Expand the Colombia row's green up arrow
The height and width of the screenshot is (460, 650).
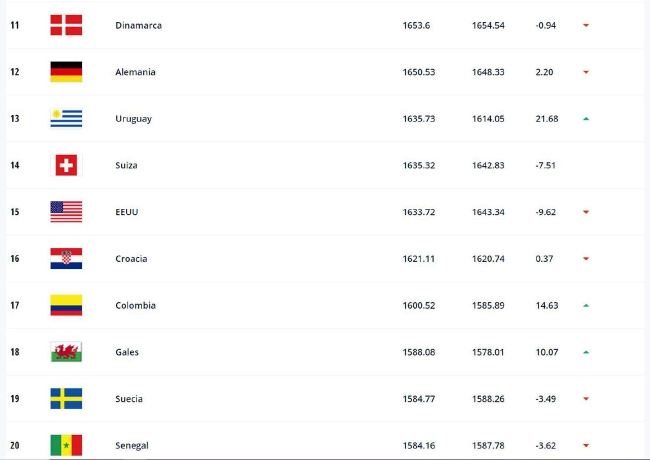(x=585, y=306)
